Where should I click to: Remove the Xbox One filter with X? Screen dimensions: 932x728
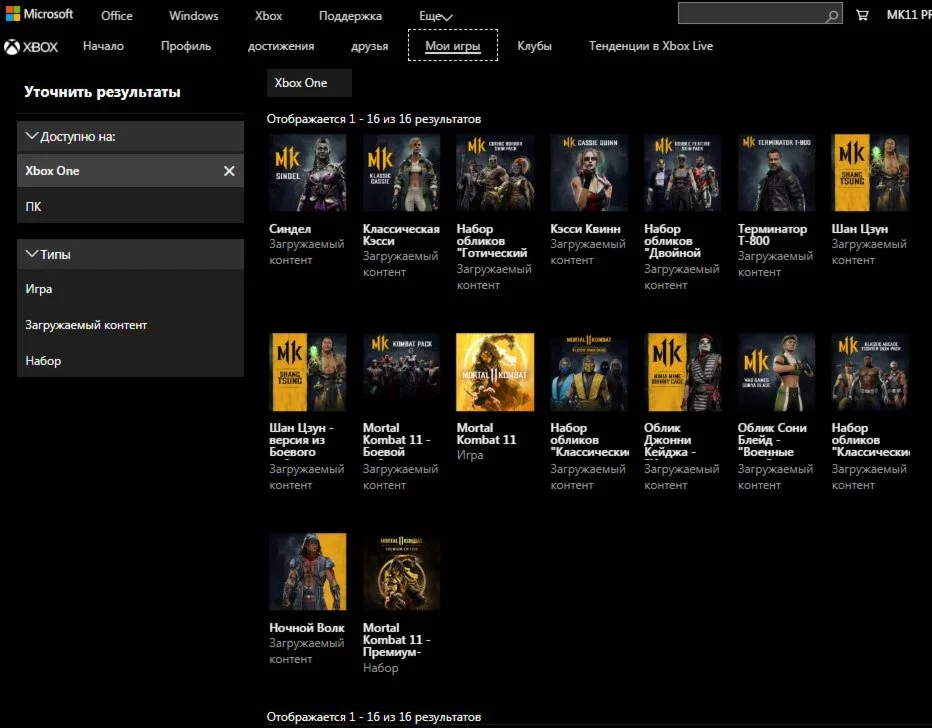point(229,171)
